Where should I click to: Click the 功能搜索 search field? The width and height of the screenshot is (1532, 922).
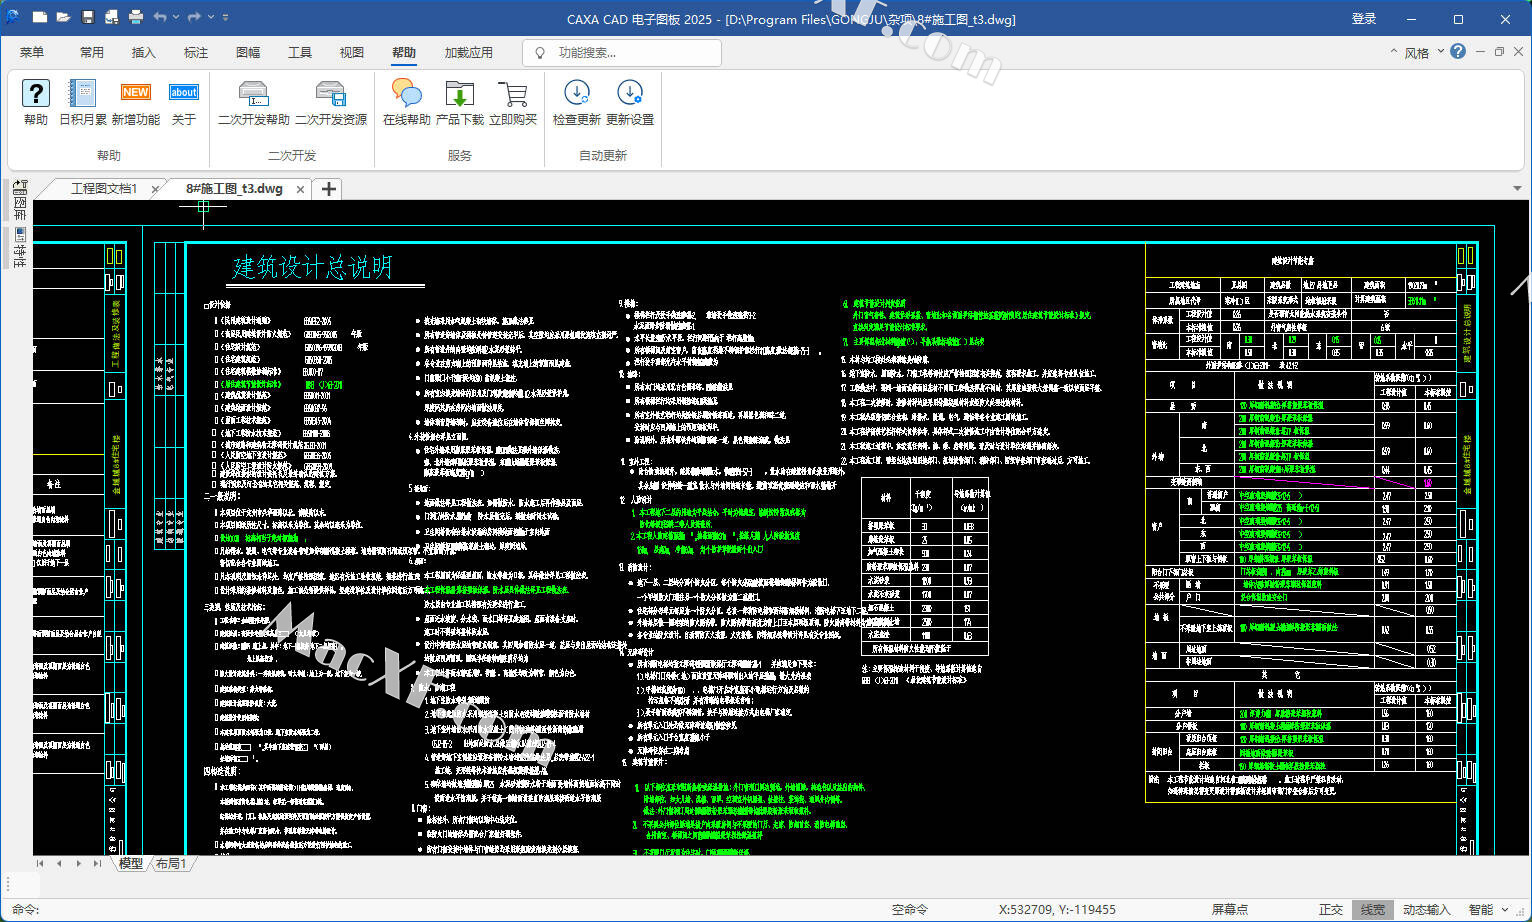point(622,52)
